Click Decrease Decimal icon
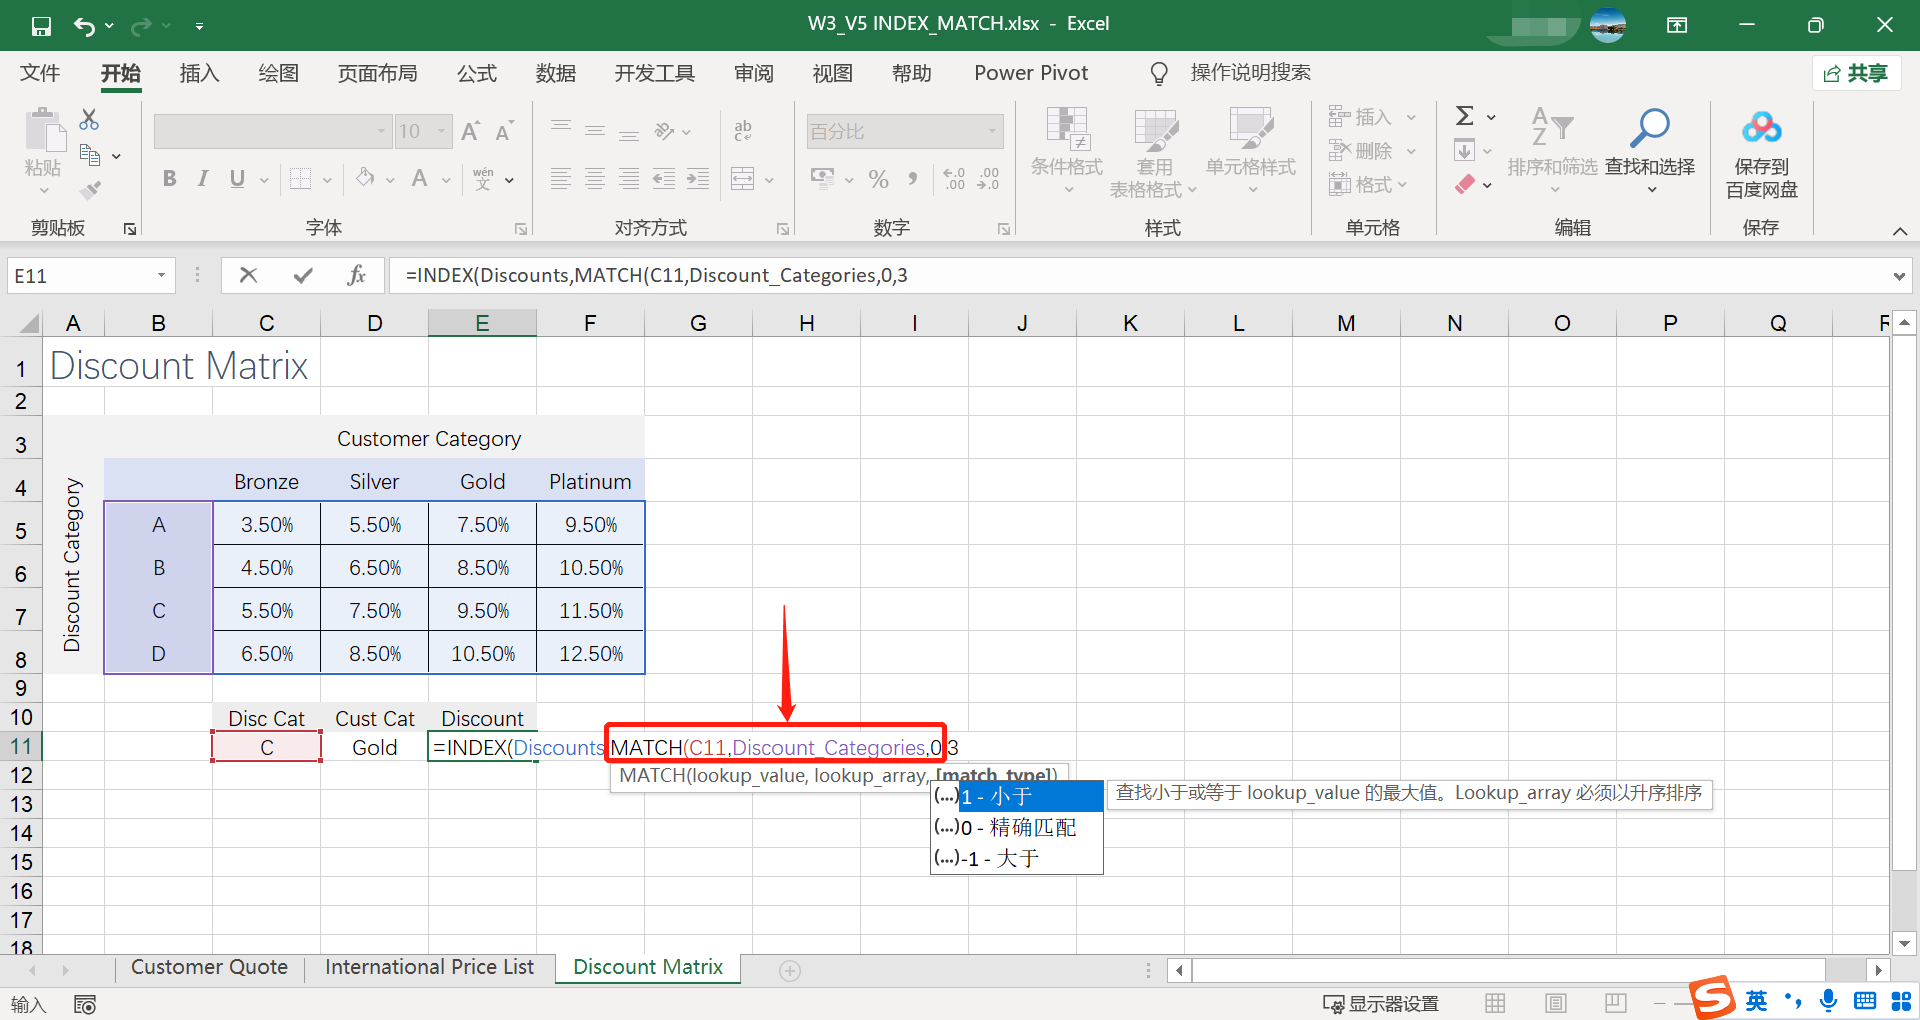The image size is (1920, 1020). pos(988,179)
